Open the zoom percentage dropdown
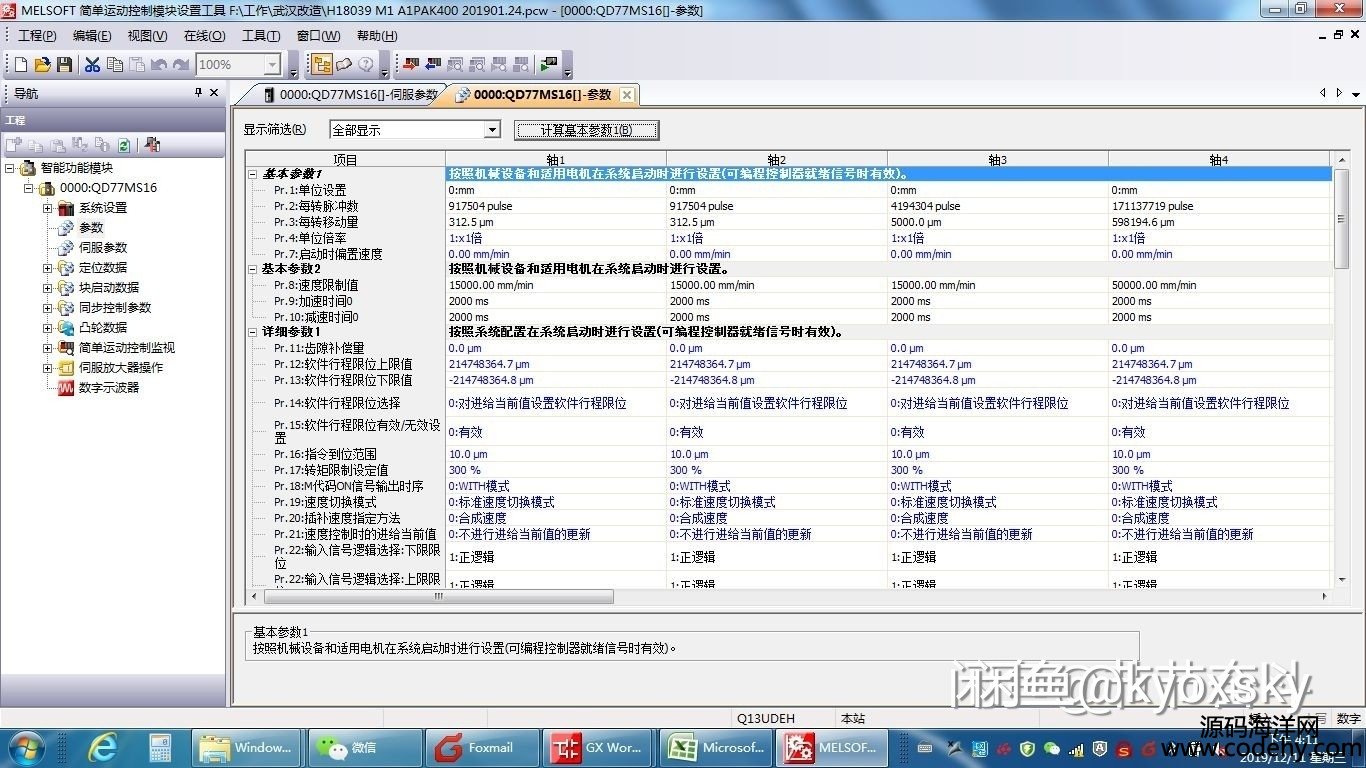Screen dimensions: 1366x768 click(x=272, y=64)
